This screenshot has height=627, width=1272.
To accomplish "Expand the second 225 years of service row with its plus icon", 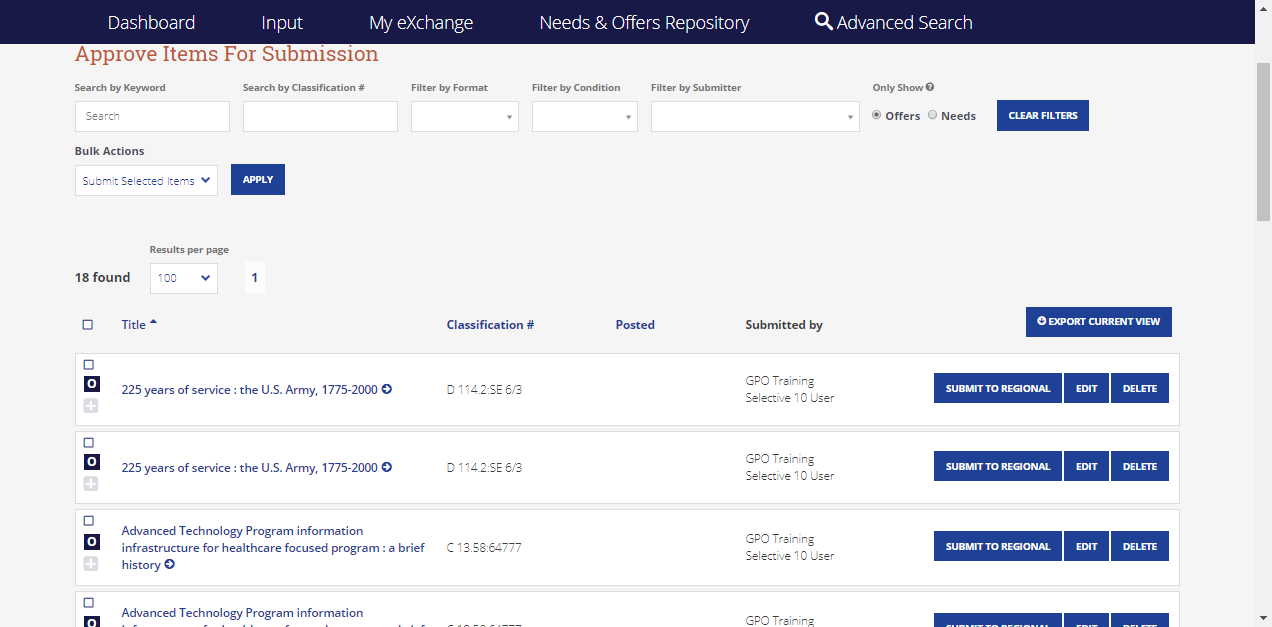I will tap(91, 484).
